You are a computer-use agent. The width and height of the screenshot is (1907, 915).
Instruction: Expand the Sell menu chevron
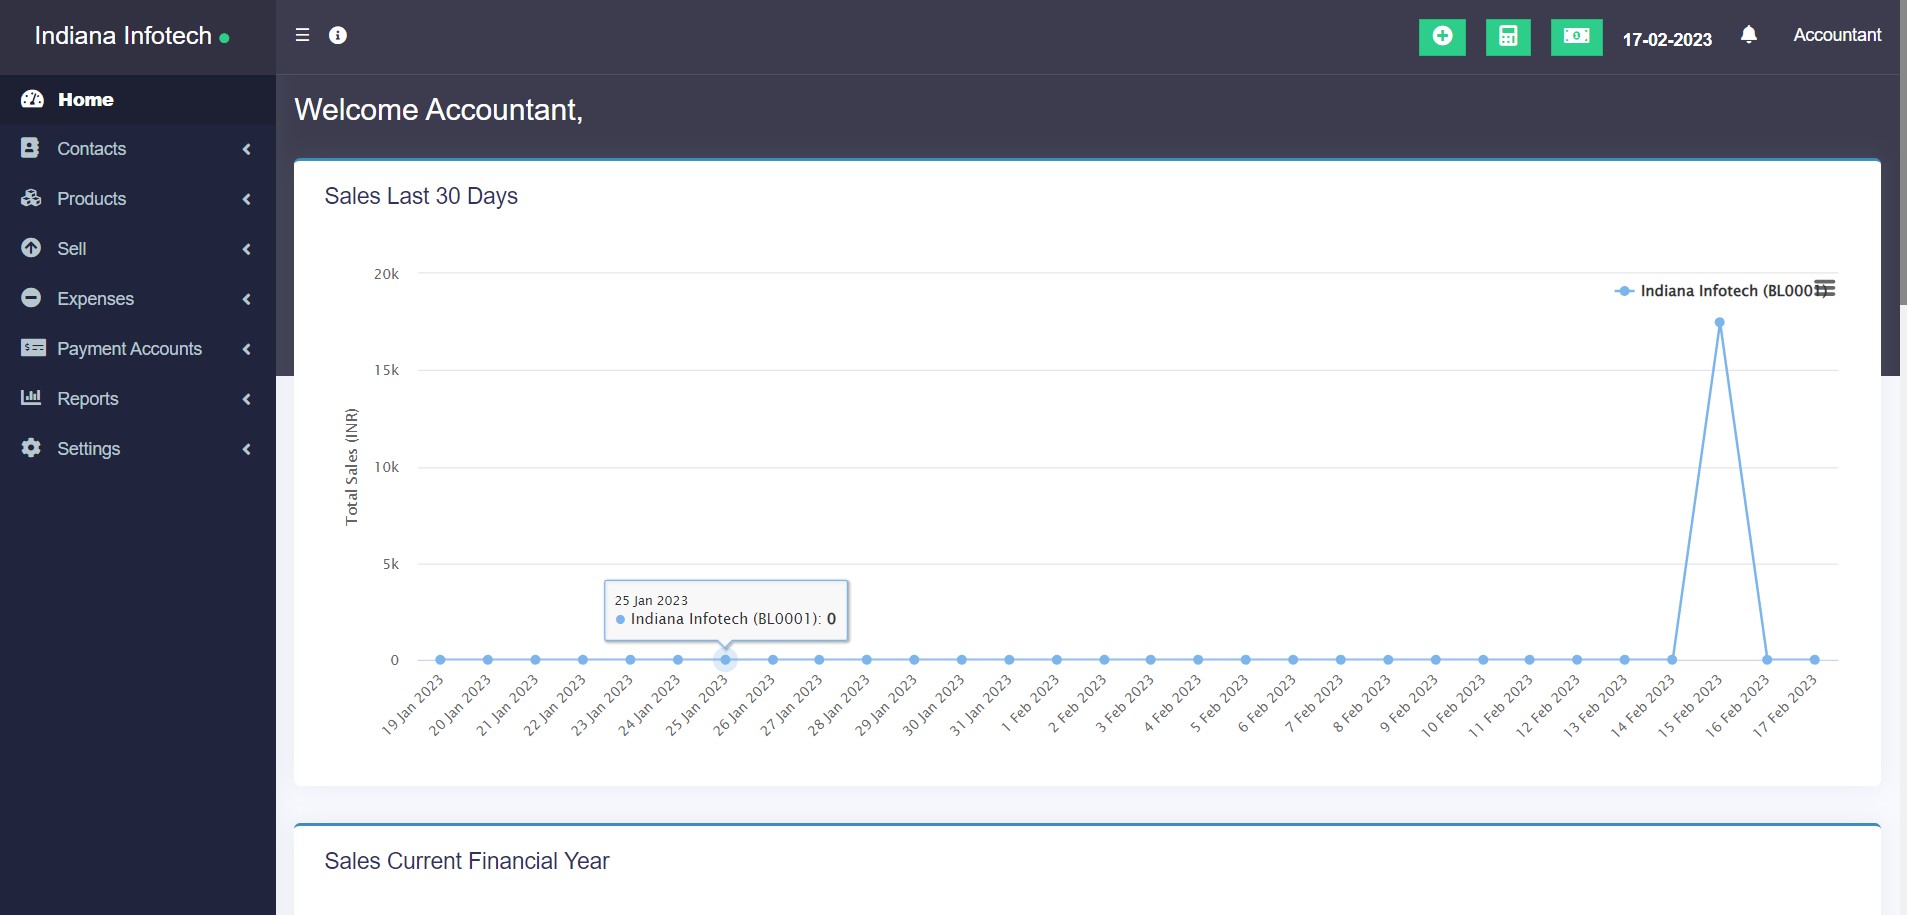point(246,249)
